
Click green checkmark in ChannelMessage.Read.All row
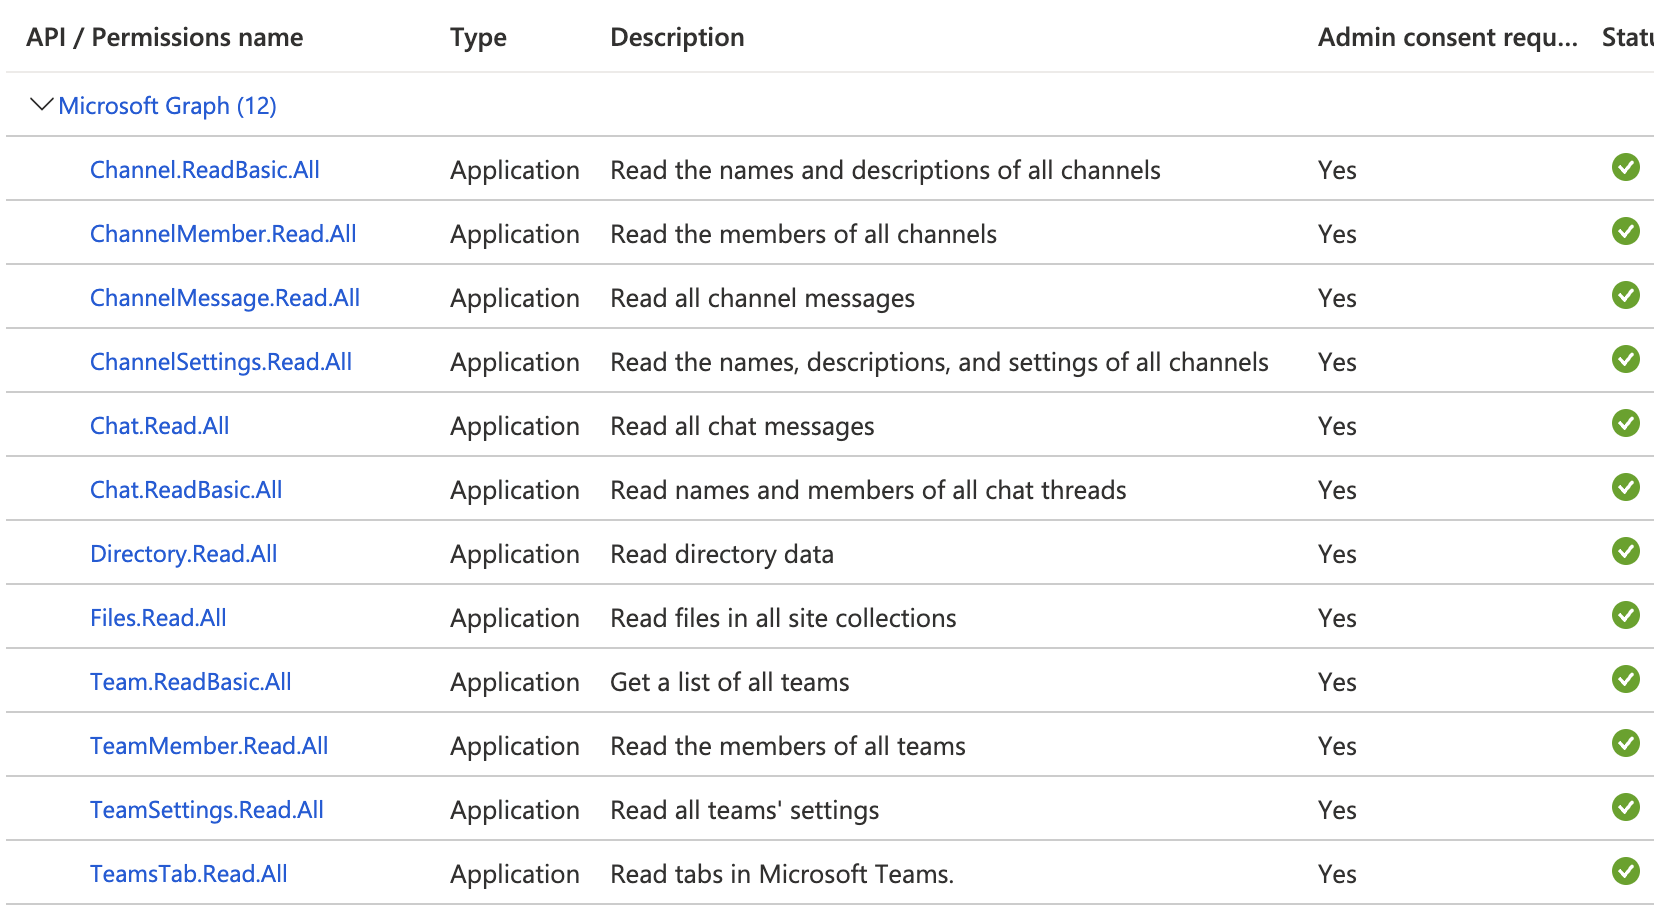pos(1625,296)
